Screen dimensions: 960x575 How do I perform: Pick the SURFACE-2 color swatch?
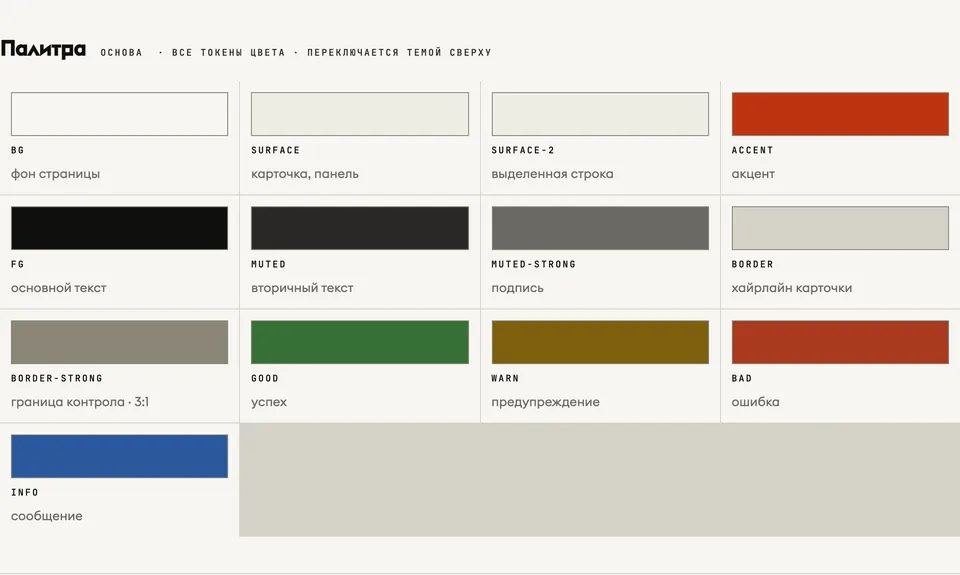tap(600, 114)
